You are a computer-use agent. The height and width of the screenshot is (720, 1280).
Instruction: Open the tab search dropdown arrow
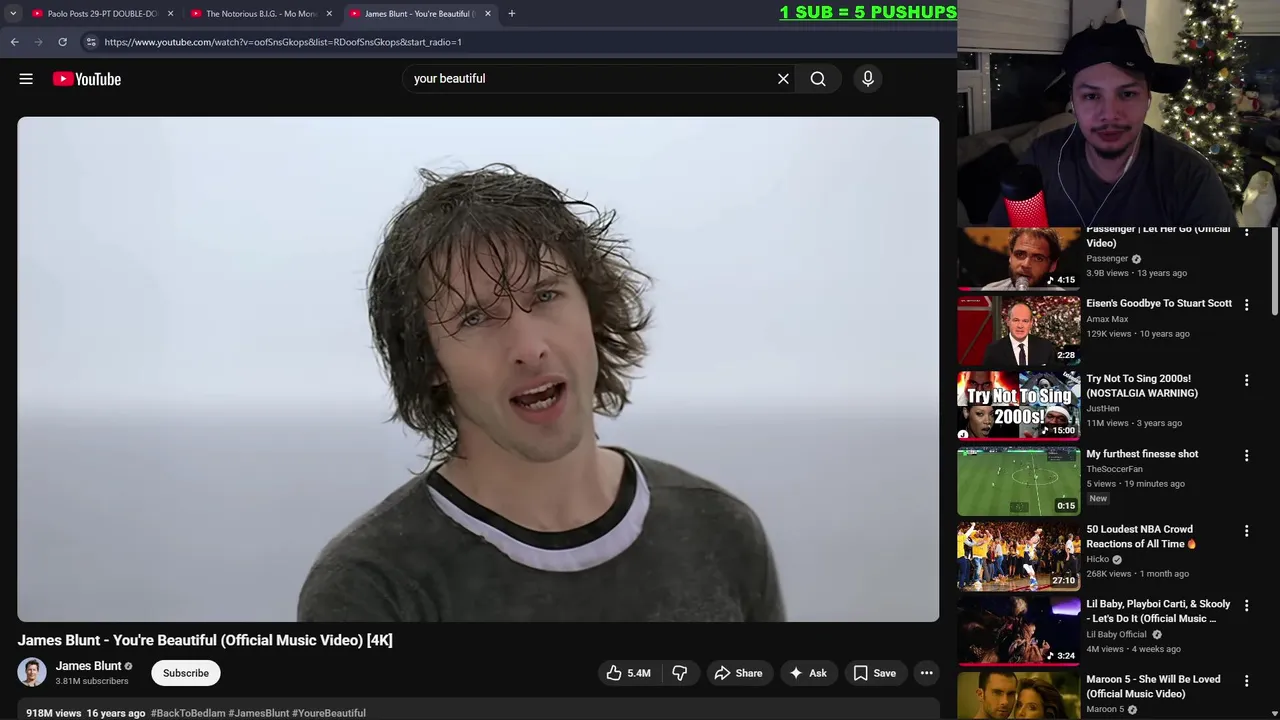coord(13,13)
